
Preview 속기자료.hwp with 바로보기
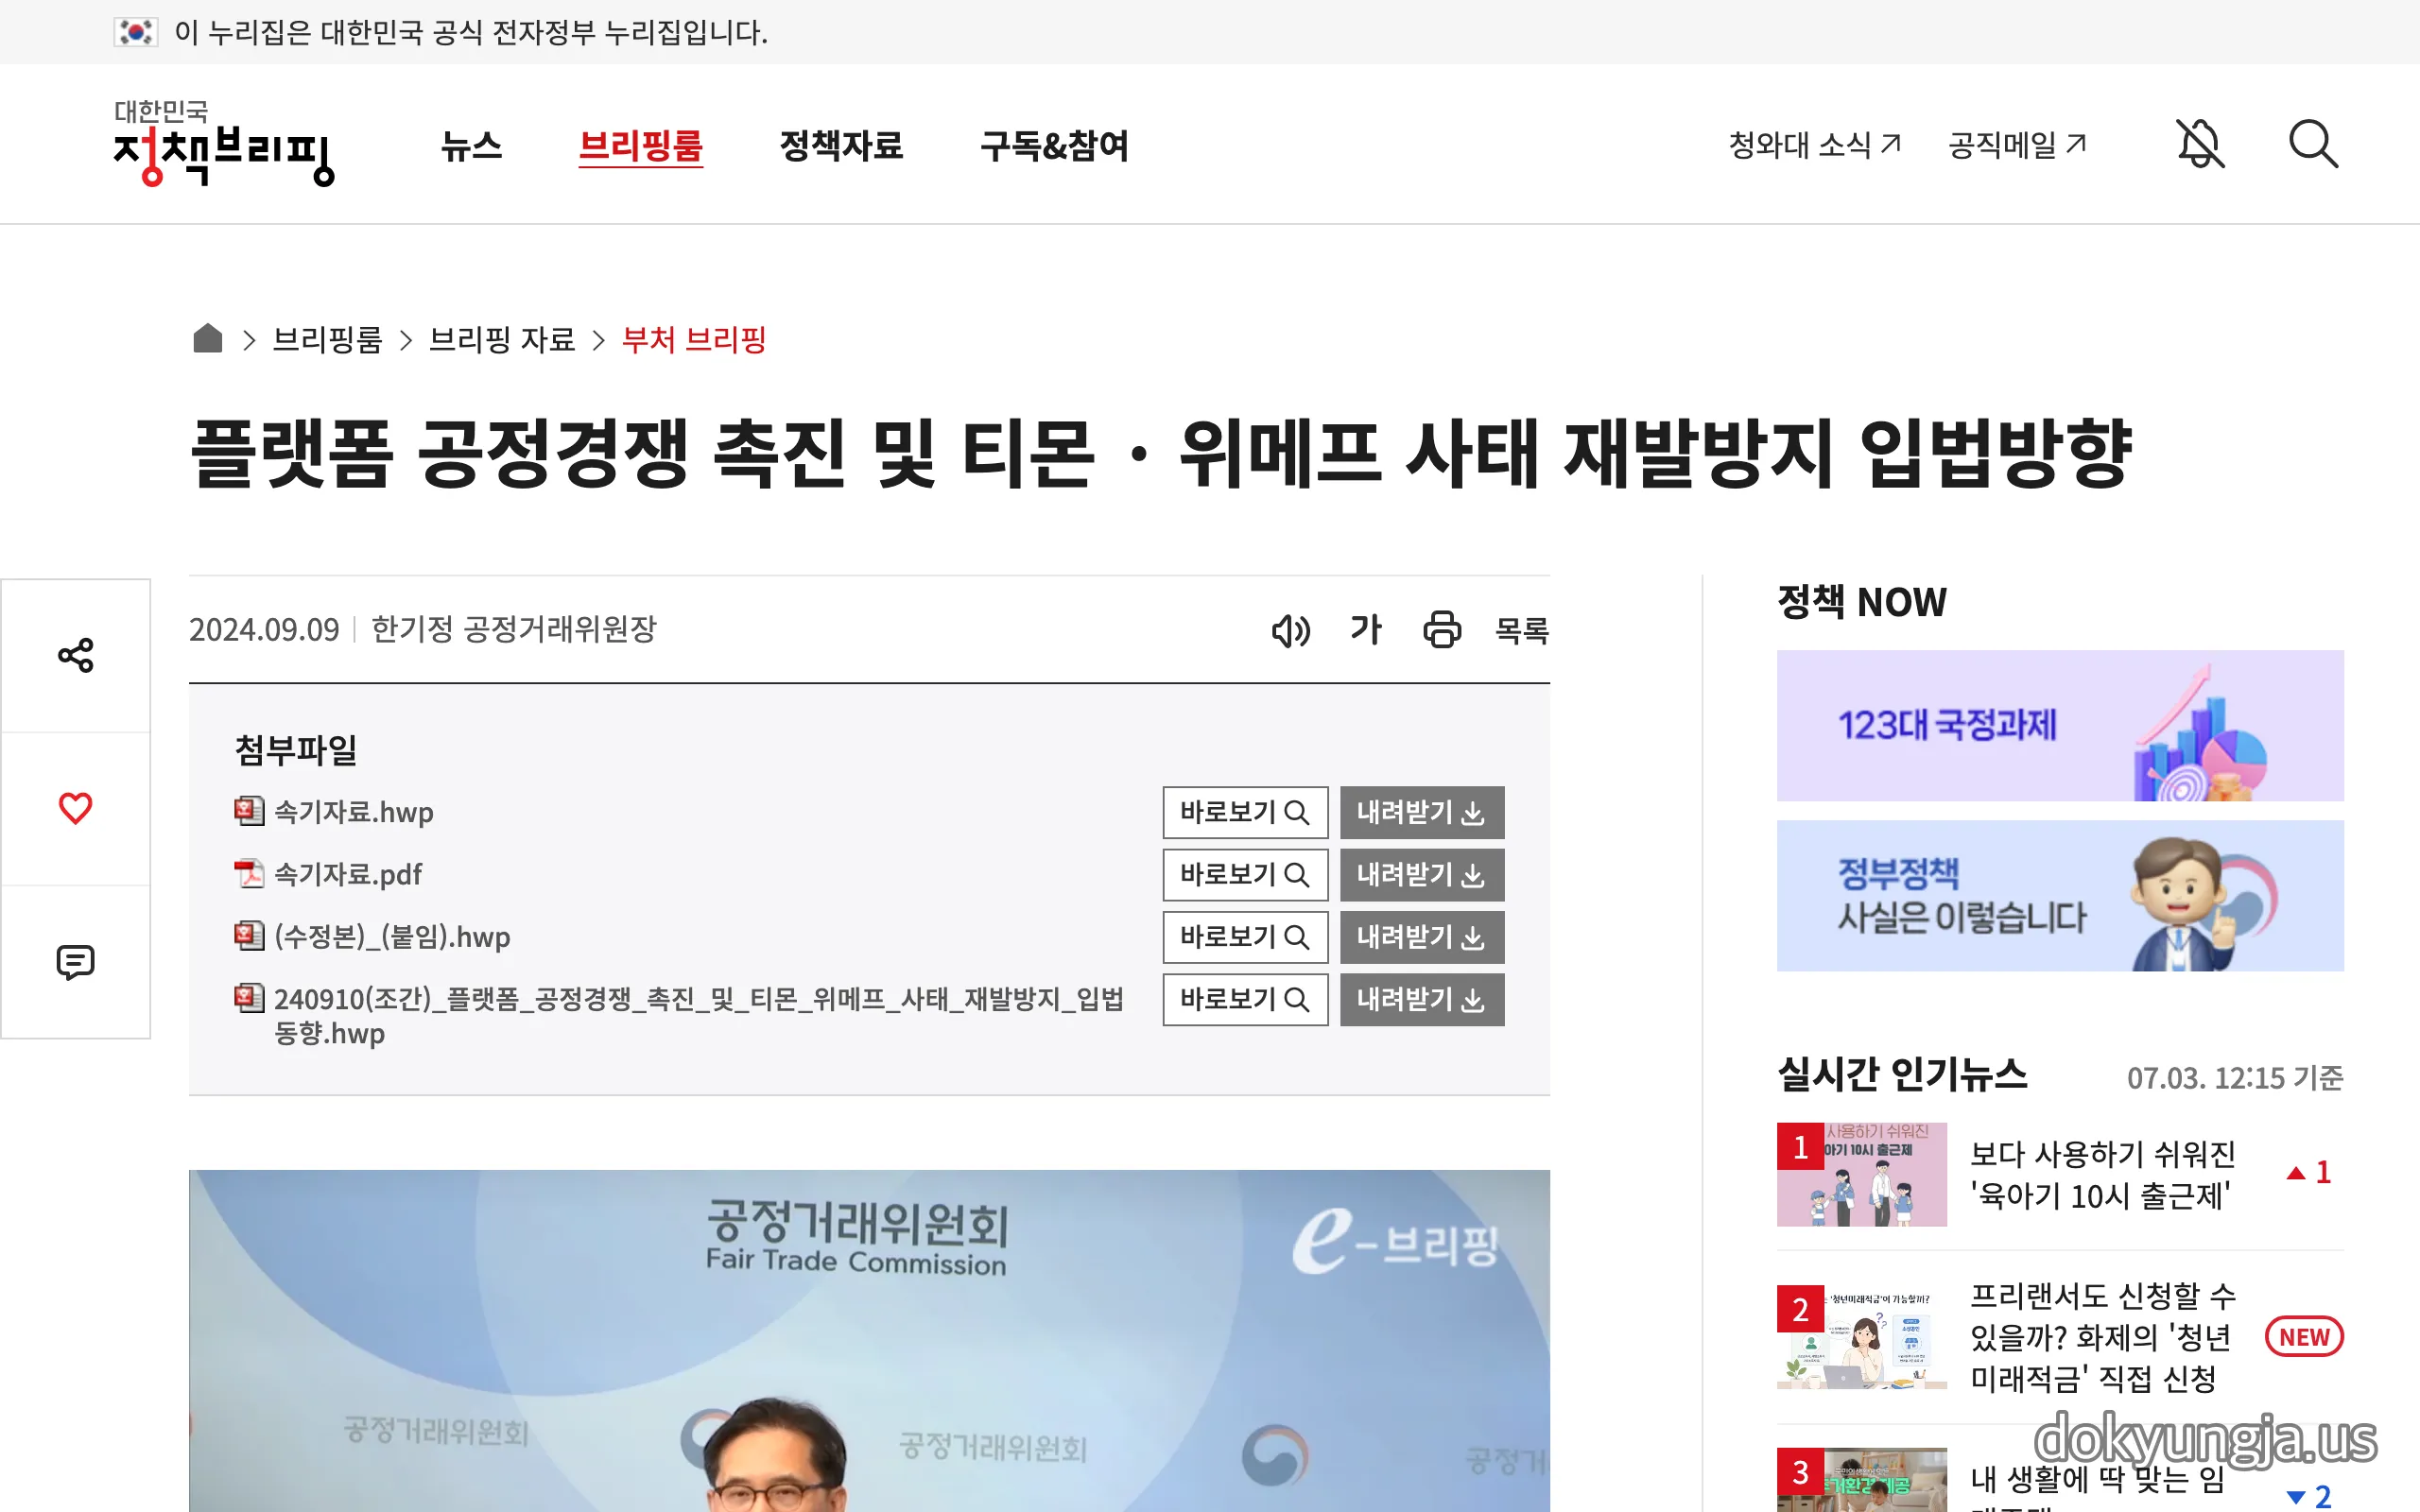(1245, 812)
